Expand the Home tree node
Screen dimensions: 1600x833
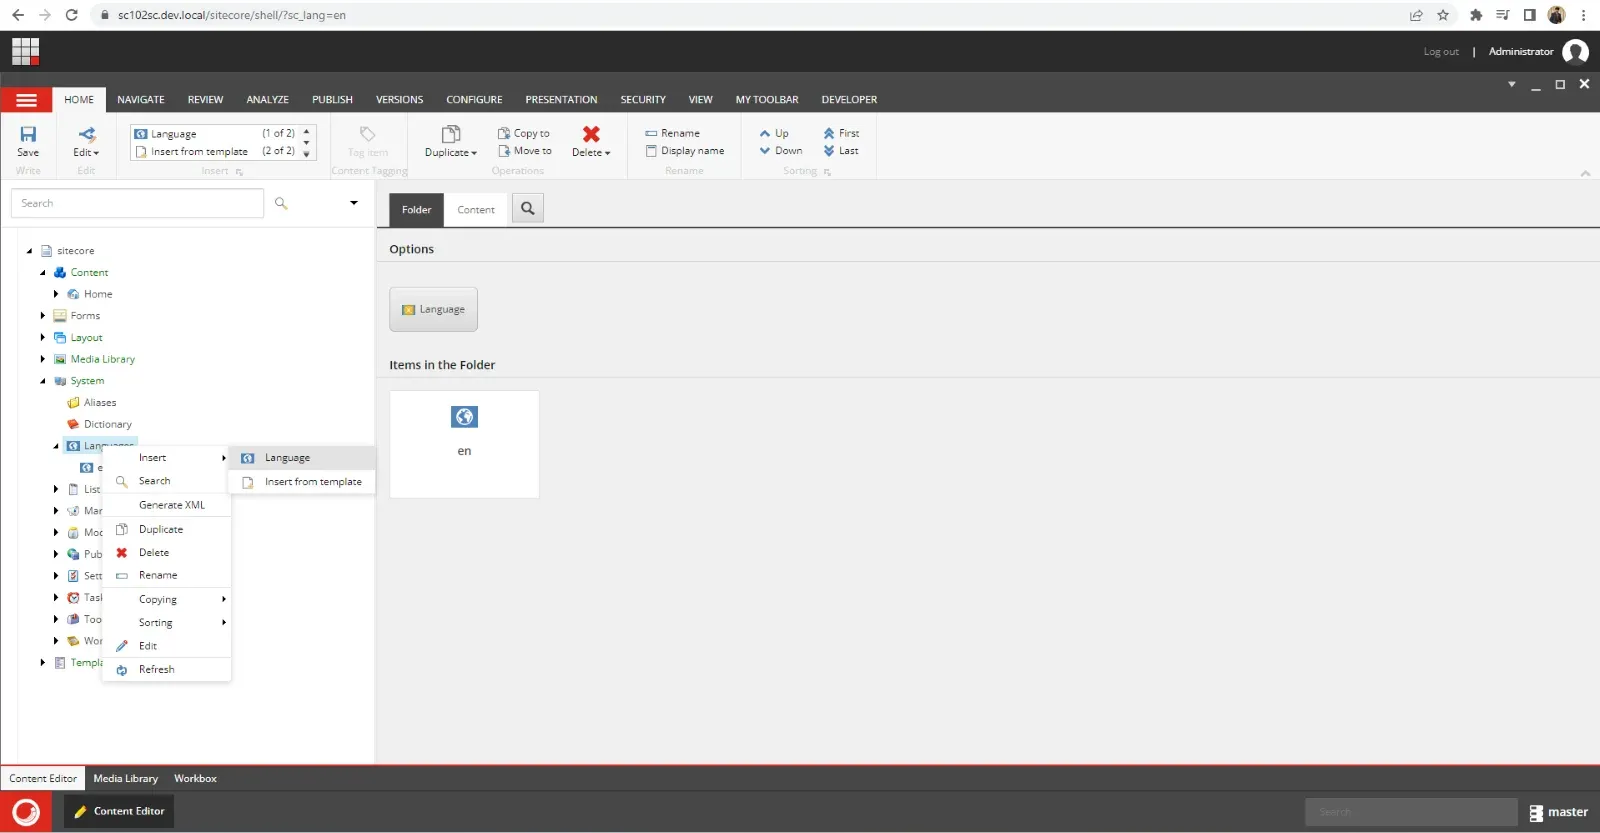[x=56, y=294]
